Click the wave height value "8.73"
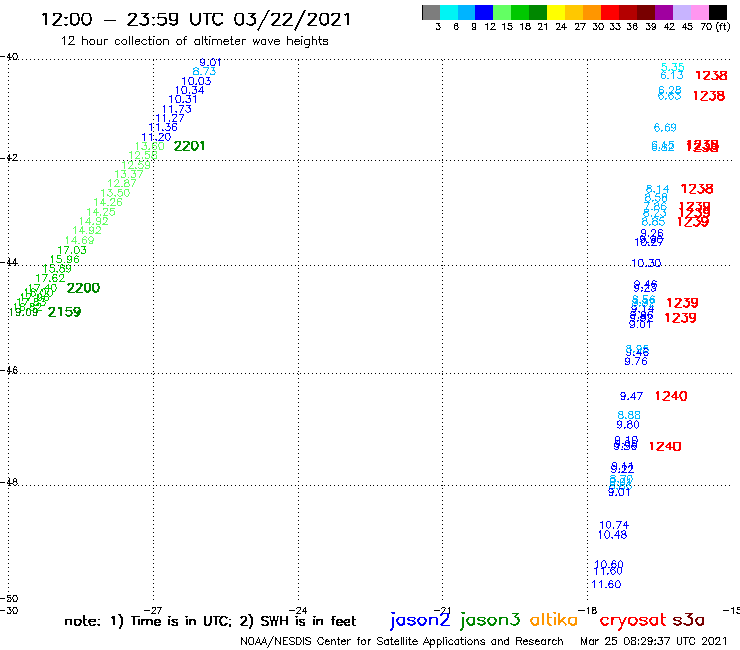The image size is (740, 650). pyautogui.click(x=204, y=71)
